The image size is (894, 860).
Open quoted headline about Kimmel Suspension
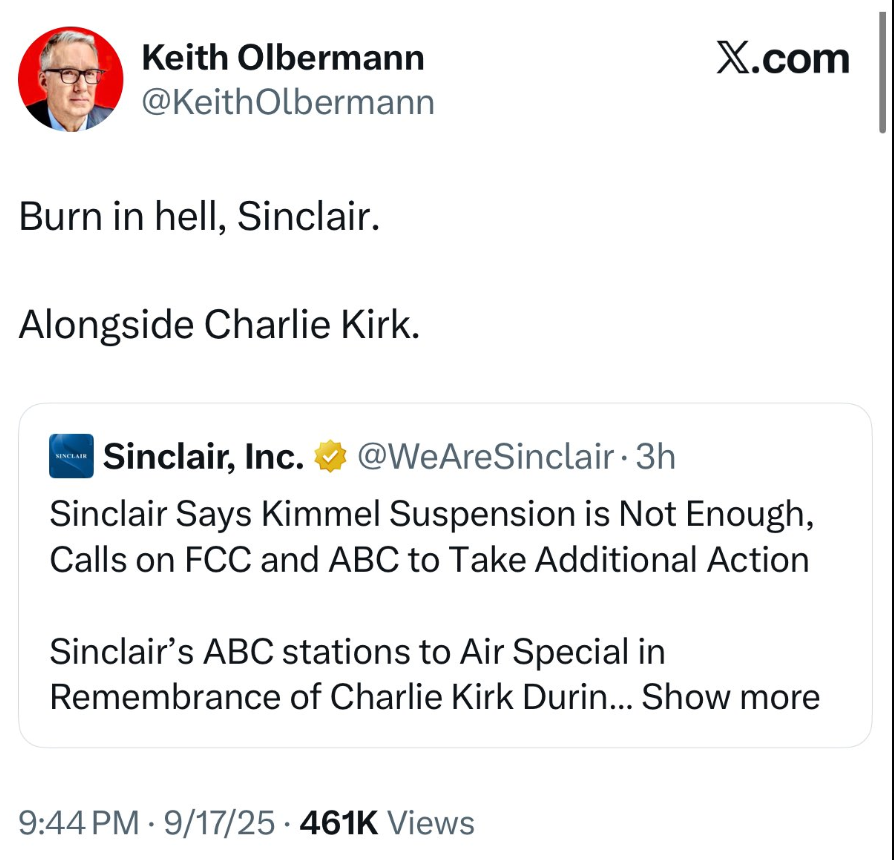coord(433,514)
